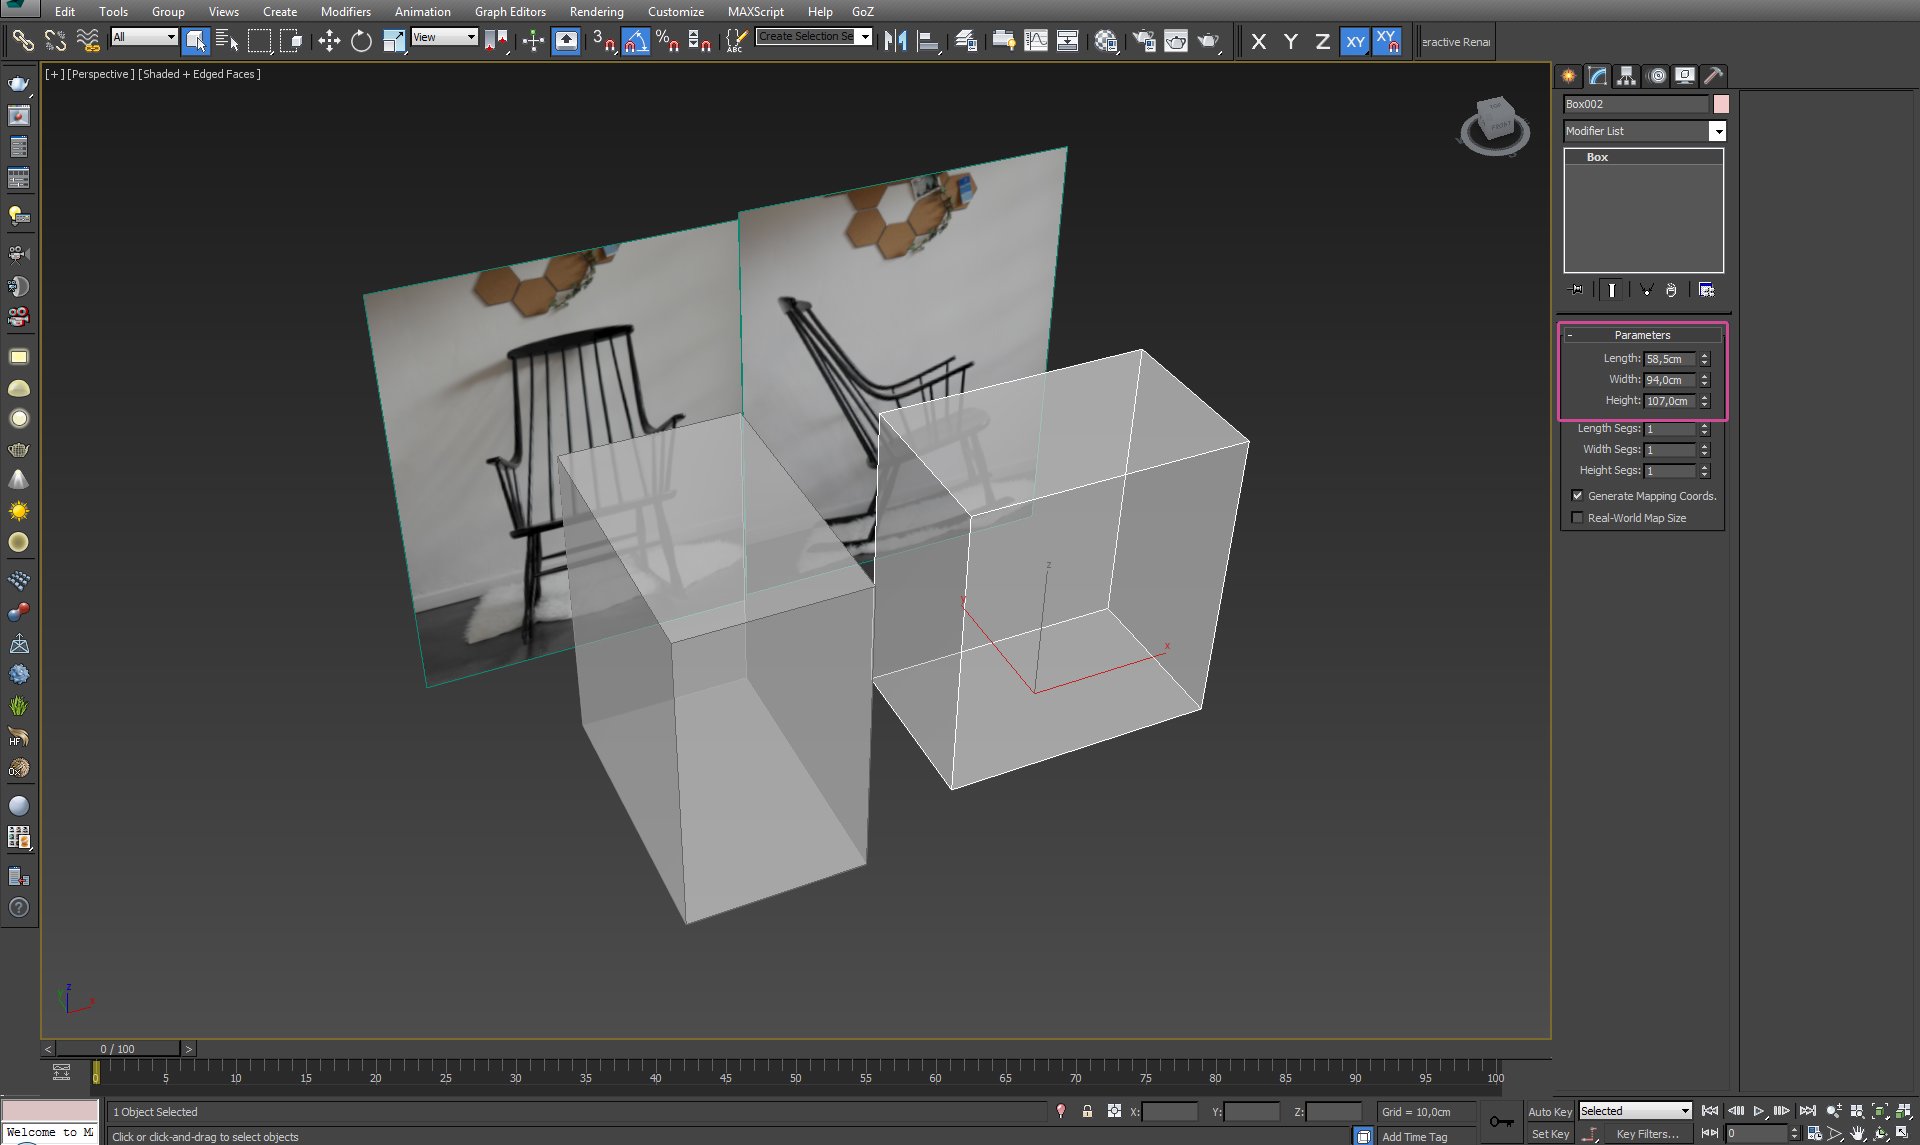Select the Move tool
This screenshot has width=1920, height=1145.
(x=328, y=41)
